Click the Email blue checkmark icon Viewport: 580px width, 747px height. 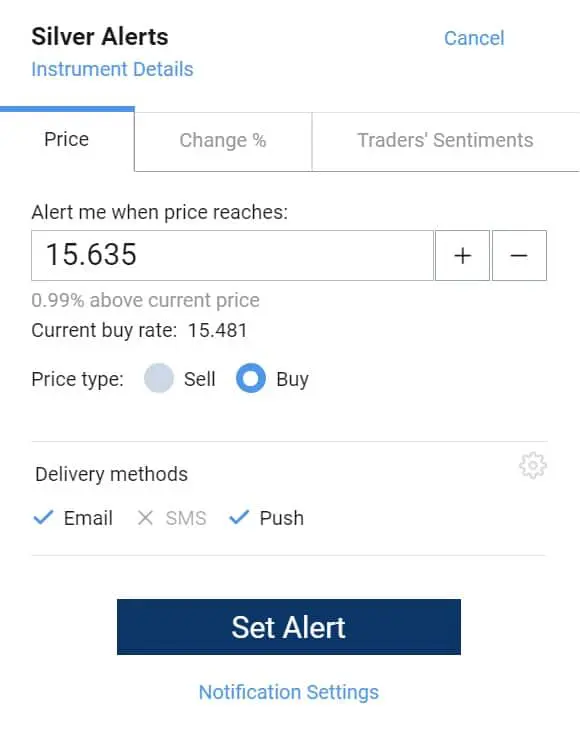[43, 517]
